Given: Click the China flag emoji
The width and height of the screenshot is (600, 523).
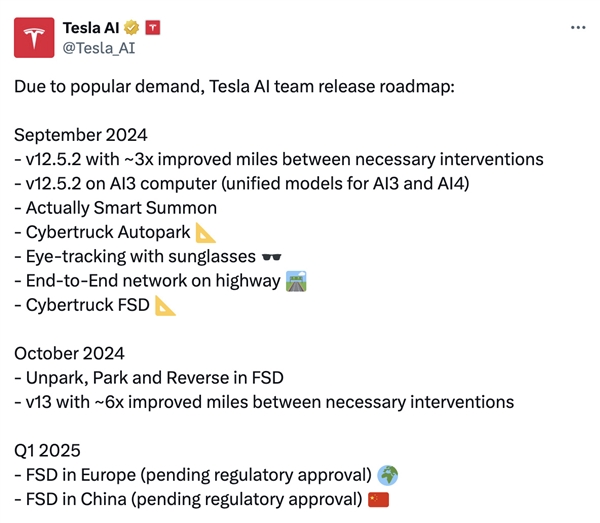Looking at the screenshot, I should pos(378,499).
